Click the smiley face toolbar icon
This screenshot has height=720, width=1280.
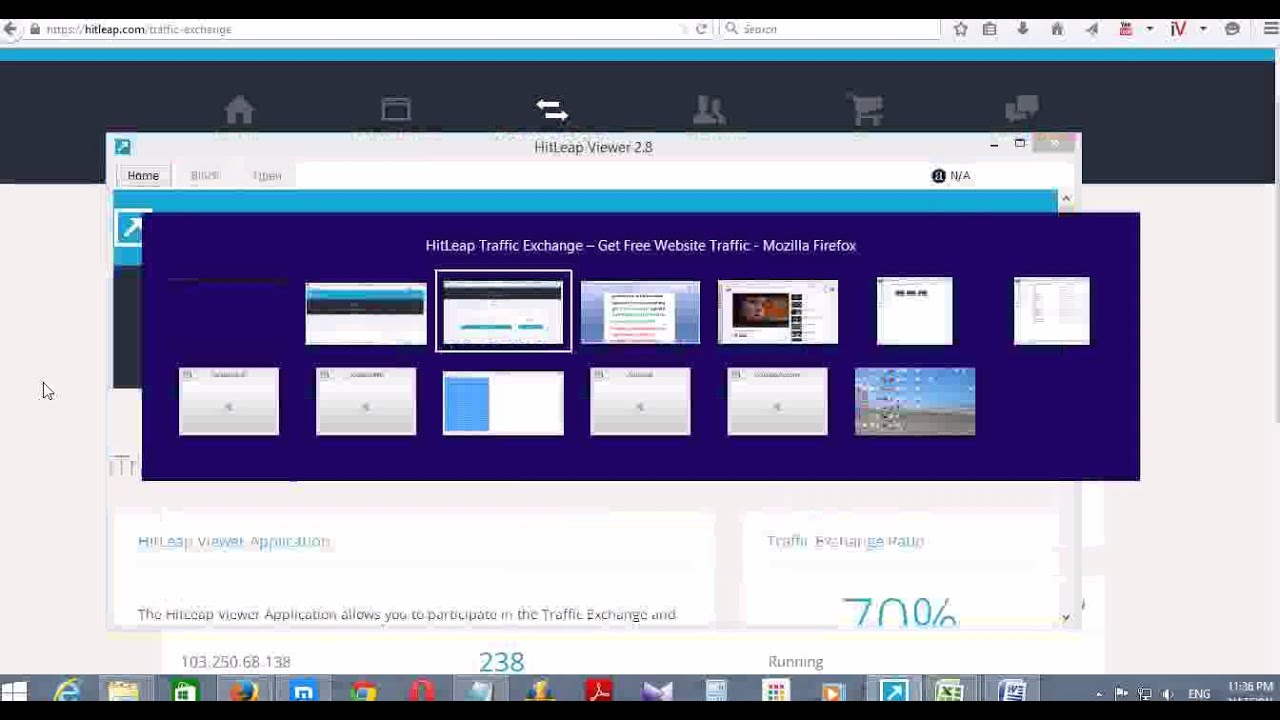click(1232, 29)
